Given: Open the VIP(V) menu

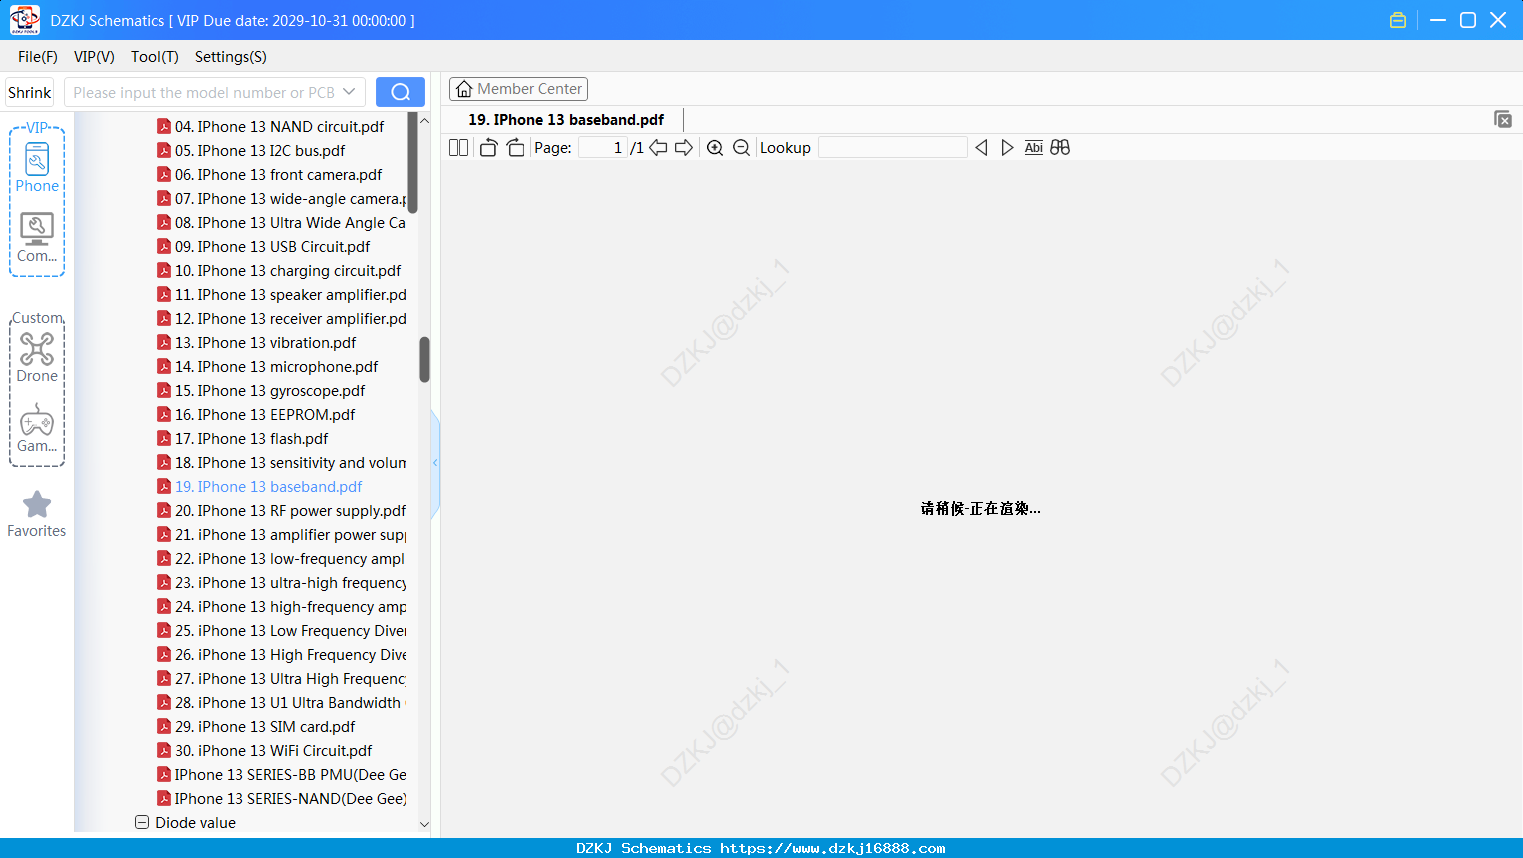Looking at the screenshot, I should pos(94,57).
